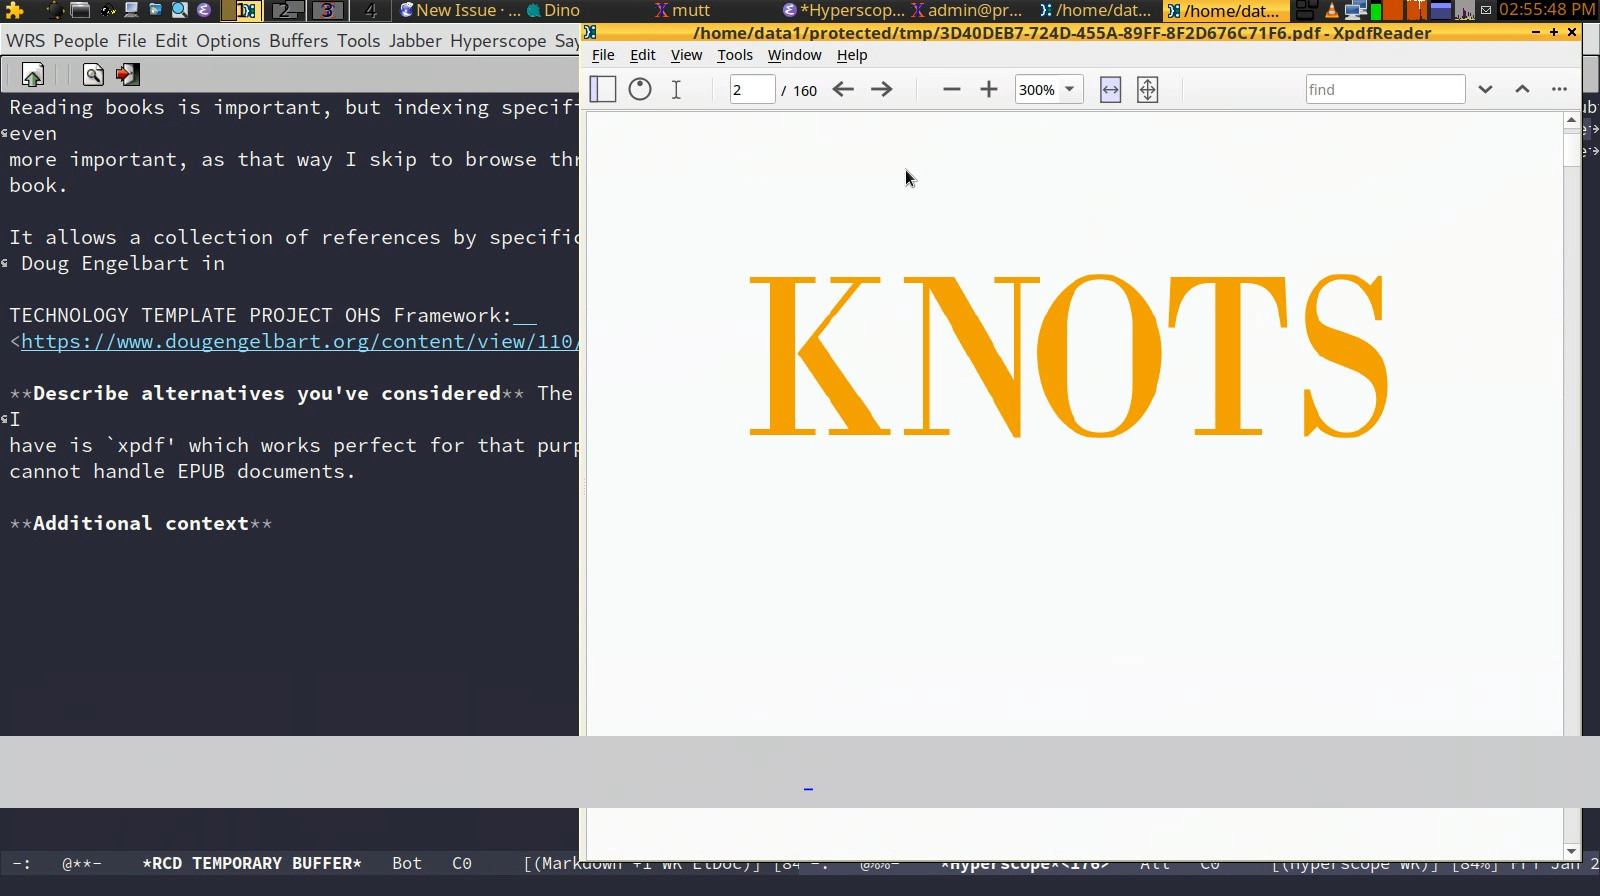Image resolution: width=1600 pixels, height=896 pixels.
Task: Click the clock showing 02:55:48 PM
Action: 1547,10
